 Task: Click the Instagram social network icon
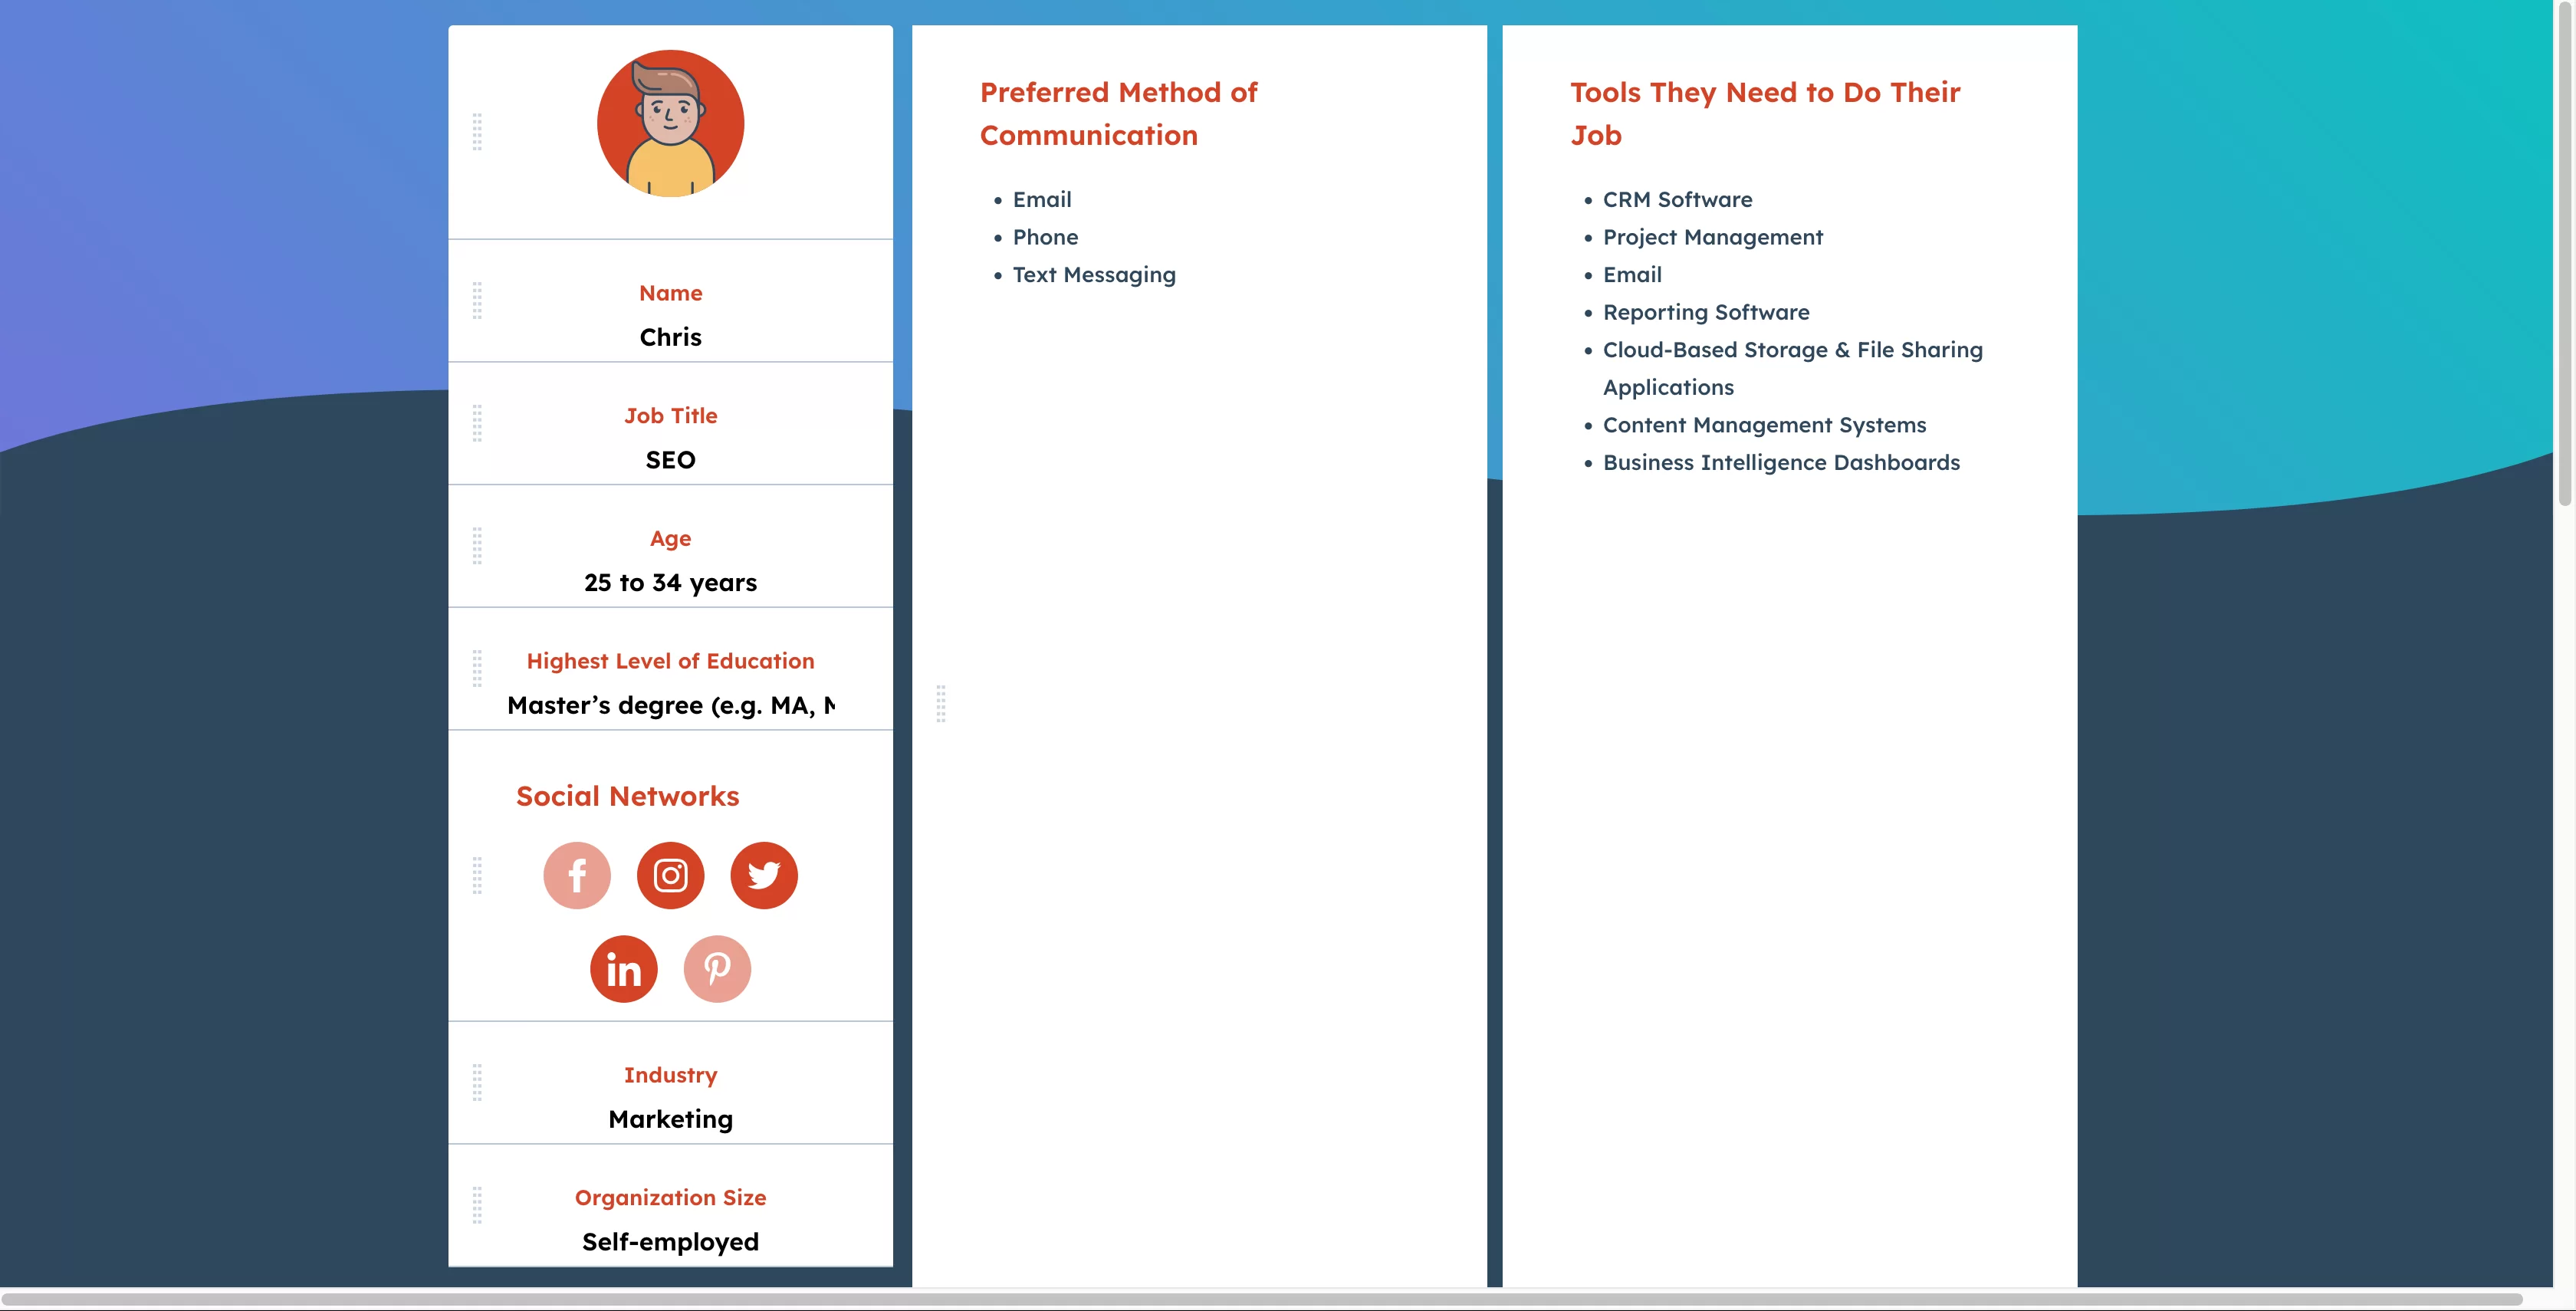669,873
